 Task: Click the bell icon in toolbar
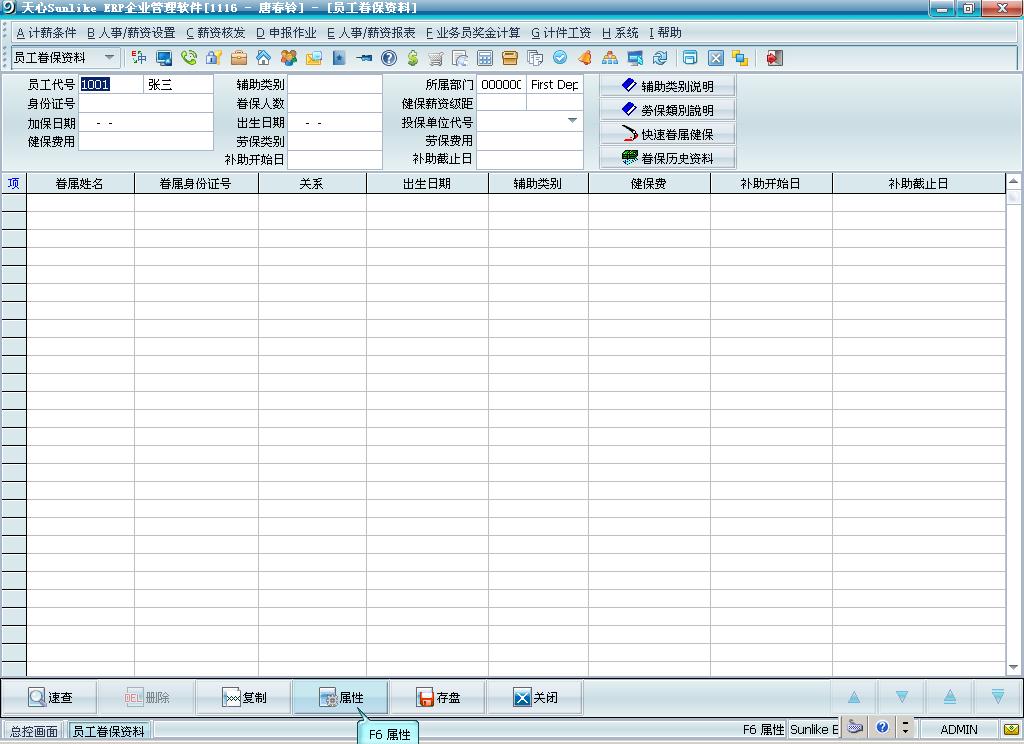click(x=585, y=58)
